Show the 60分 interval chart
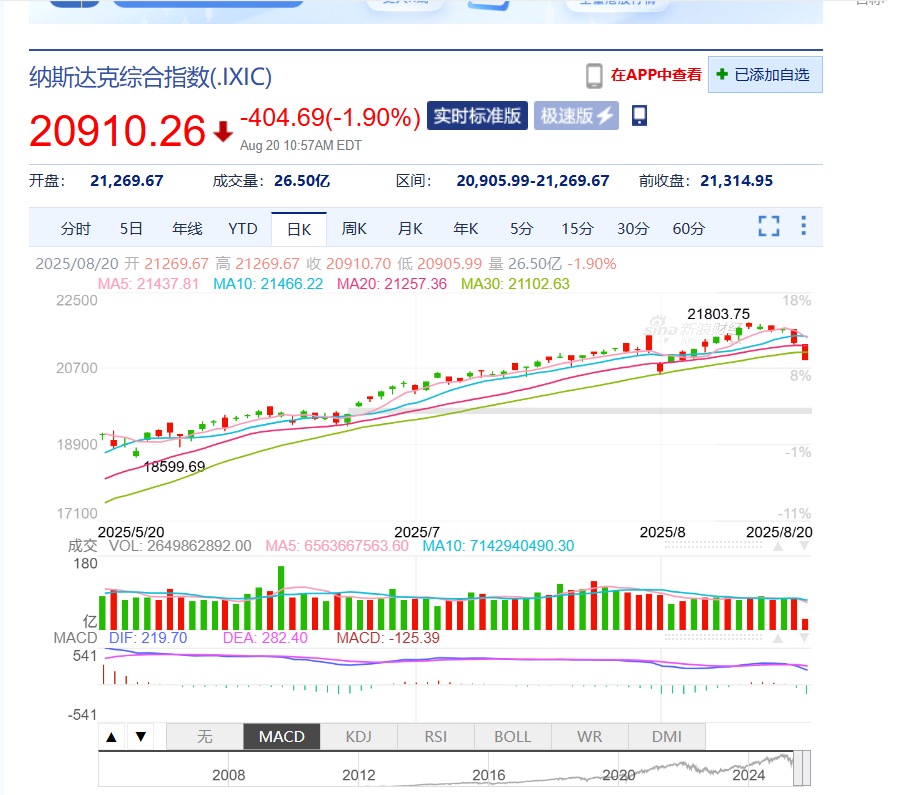Viewport: 911px width, 795px height. pyautogui.click(x=688, y=228)
